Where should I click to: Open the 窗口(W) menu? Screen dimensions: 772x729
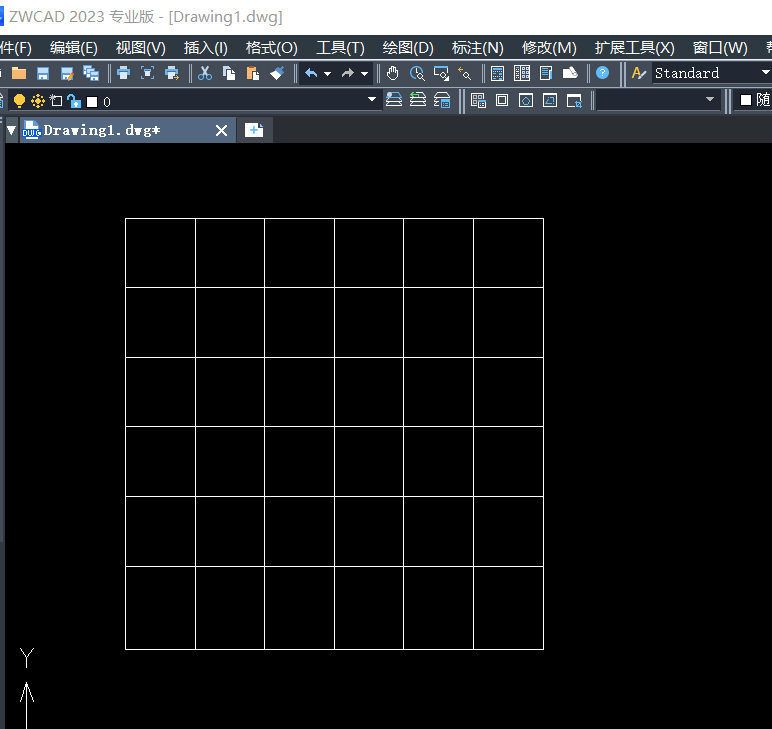click(x=720, y=48)
